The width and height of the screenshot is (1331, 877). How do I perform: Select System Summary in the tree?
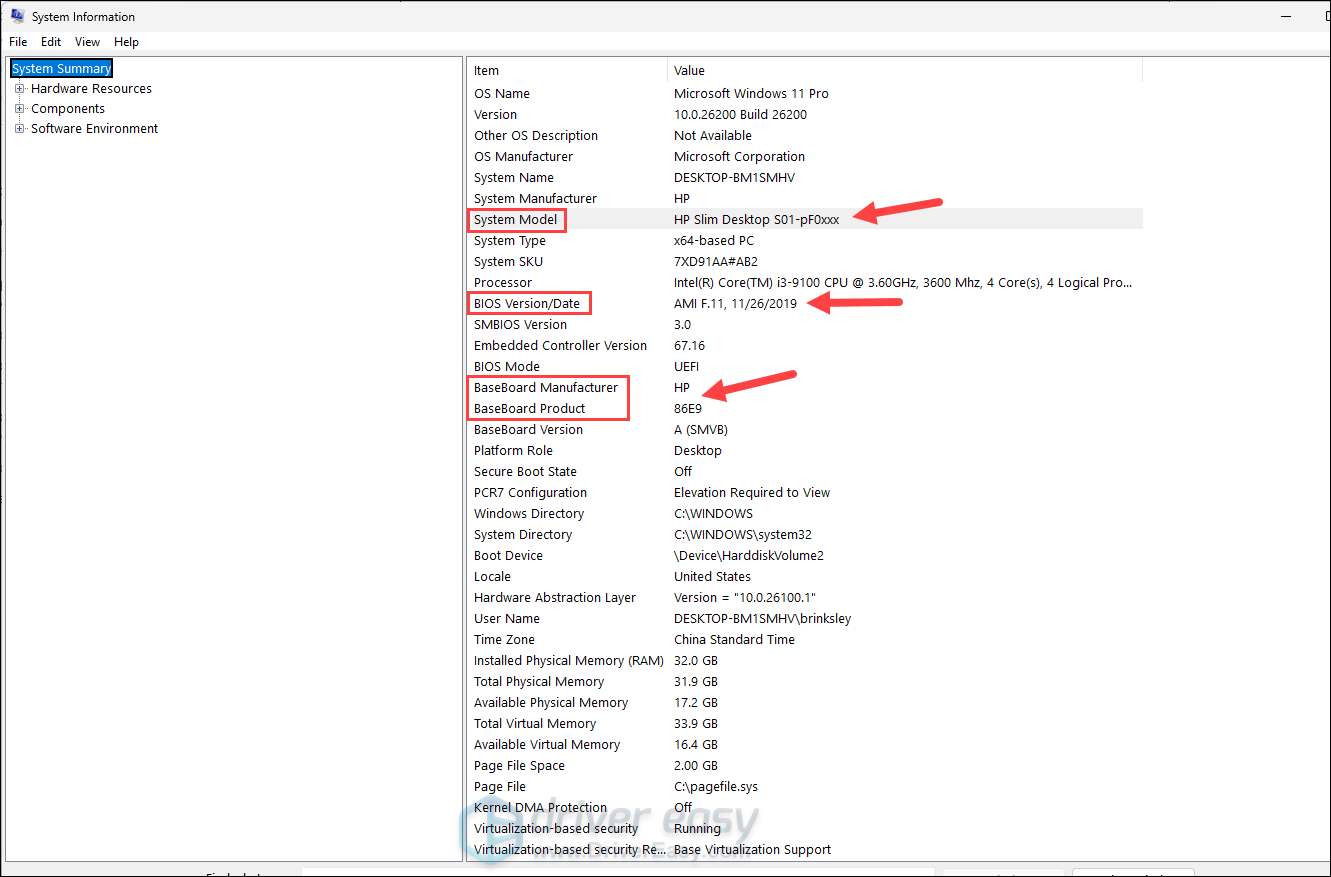pos(62,68)
